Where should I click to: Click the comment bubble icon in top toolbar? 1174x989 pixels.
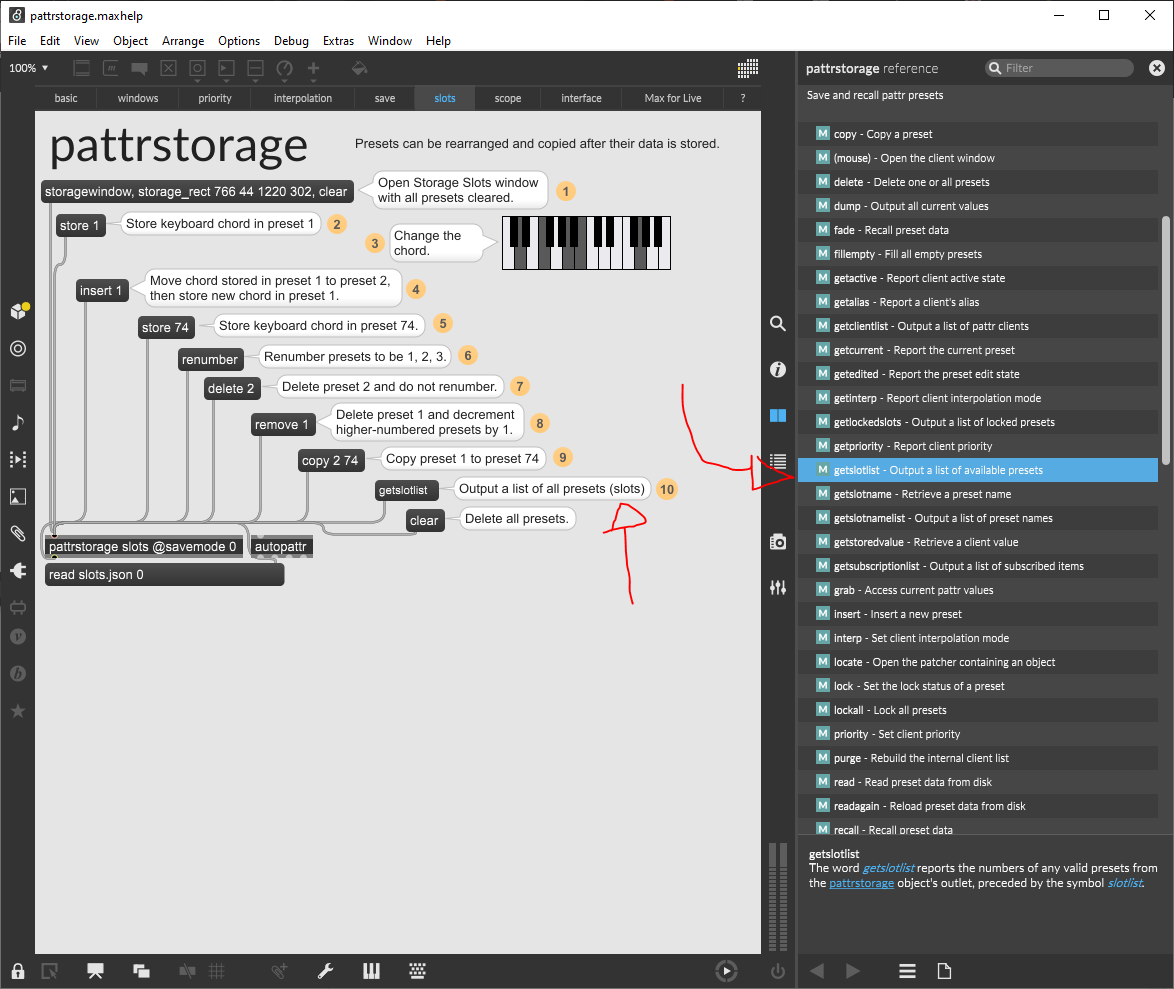[x=139, y=68]
